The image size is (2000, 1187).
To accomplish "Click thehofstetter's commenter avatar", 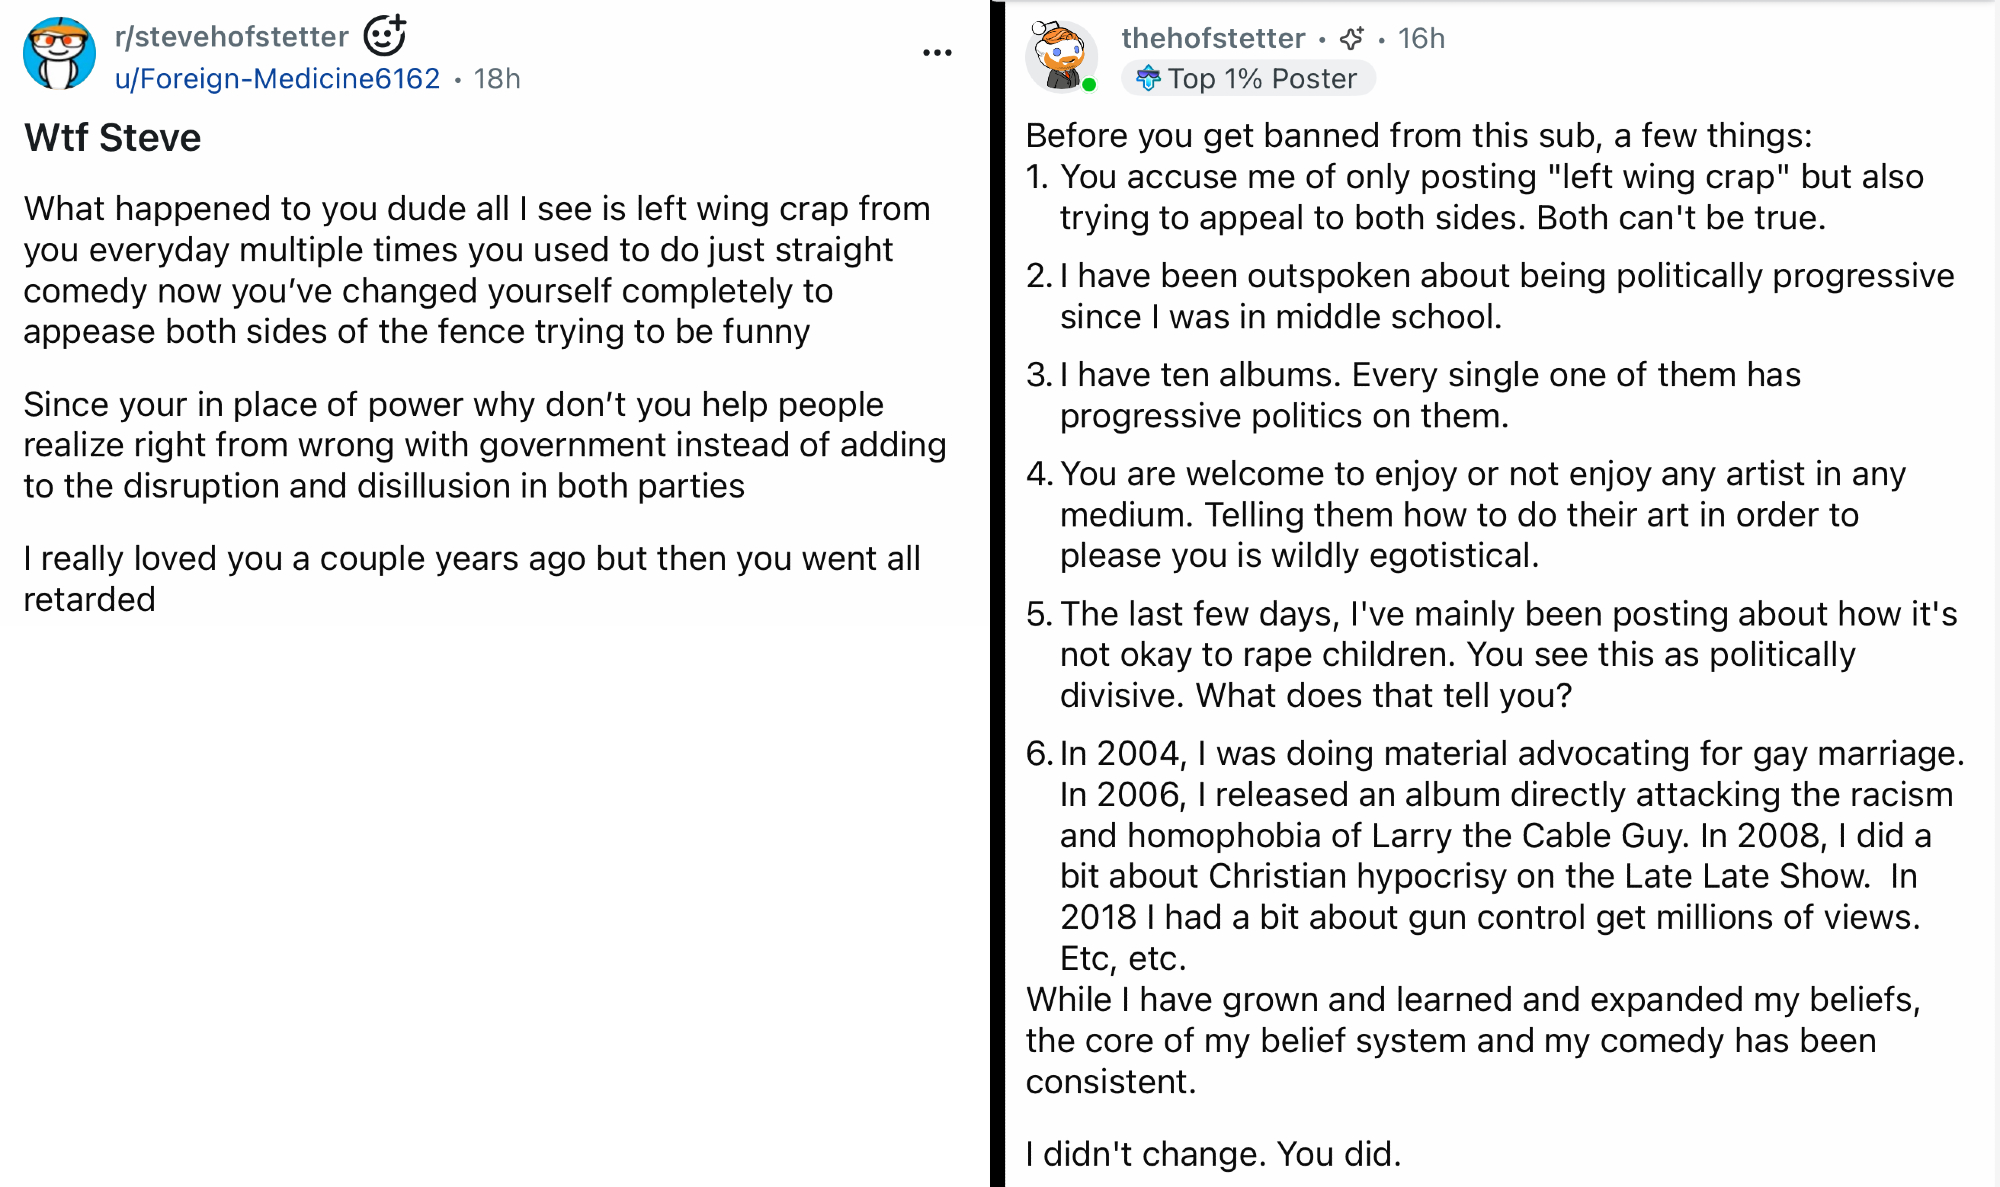I will [x=1060, y=56].
